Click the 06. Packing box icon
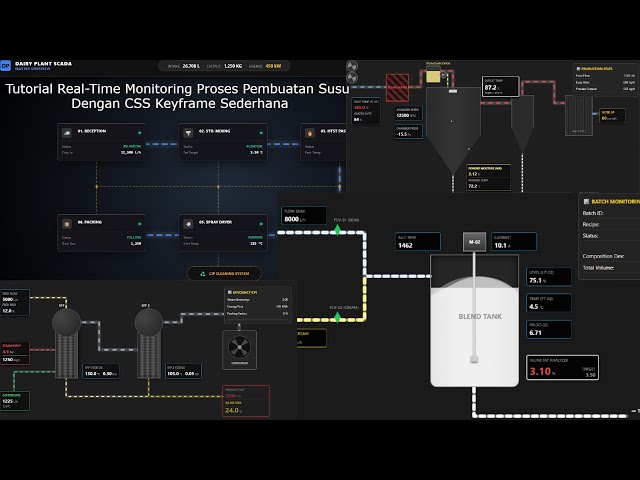Viewport: 640px width, 480px height. (x=67, y=223)
